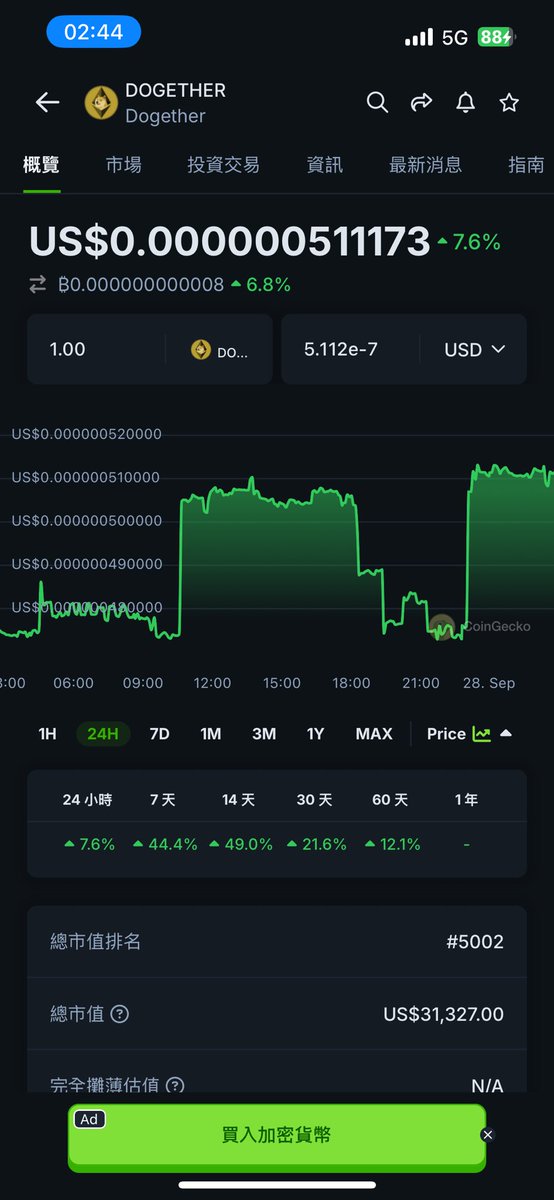Tap the 6.8% BTC change value

coord(261,285)
